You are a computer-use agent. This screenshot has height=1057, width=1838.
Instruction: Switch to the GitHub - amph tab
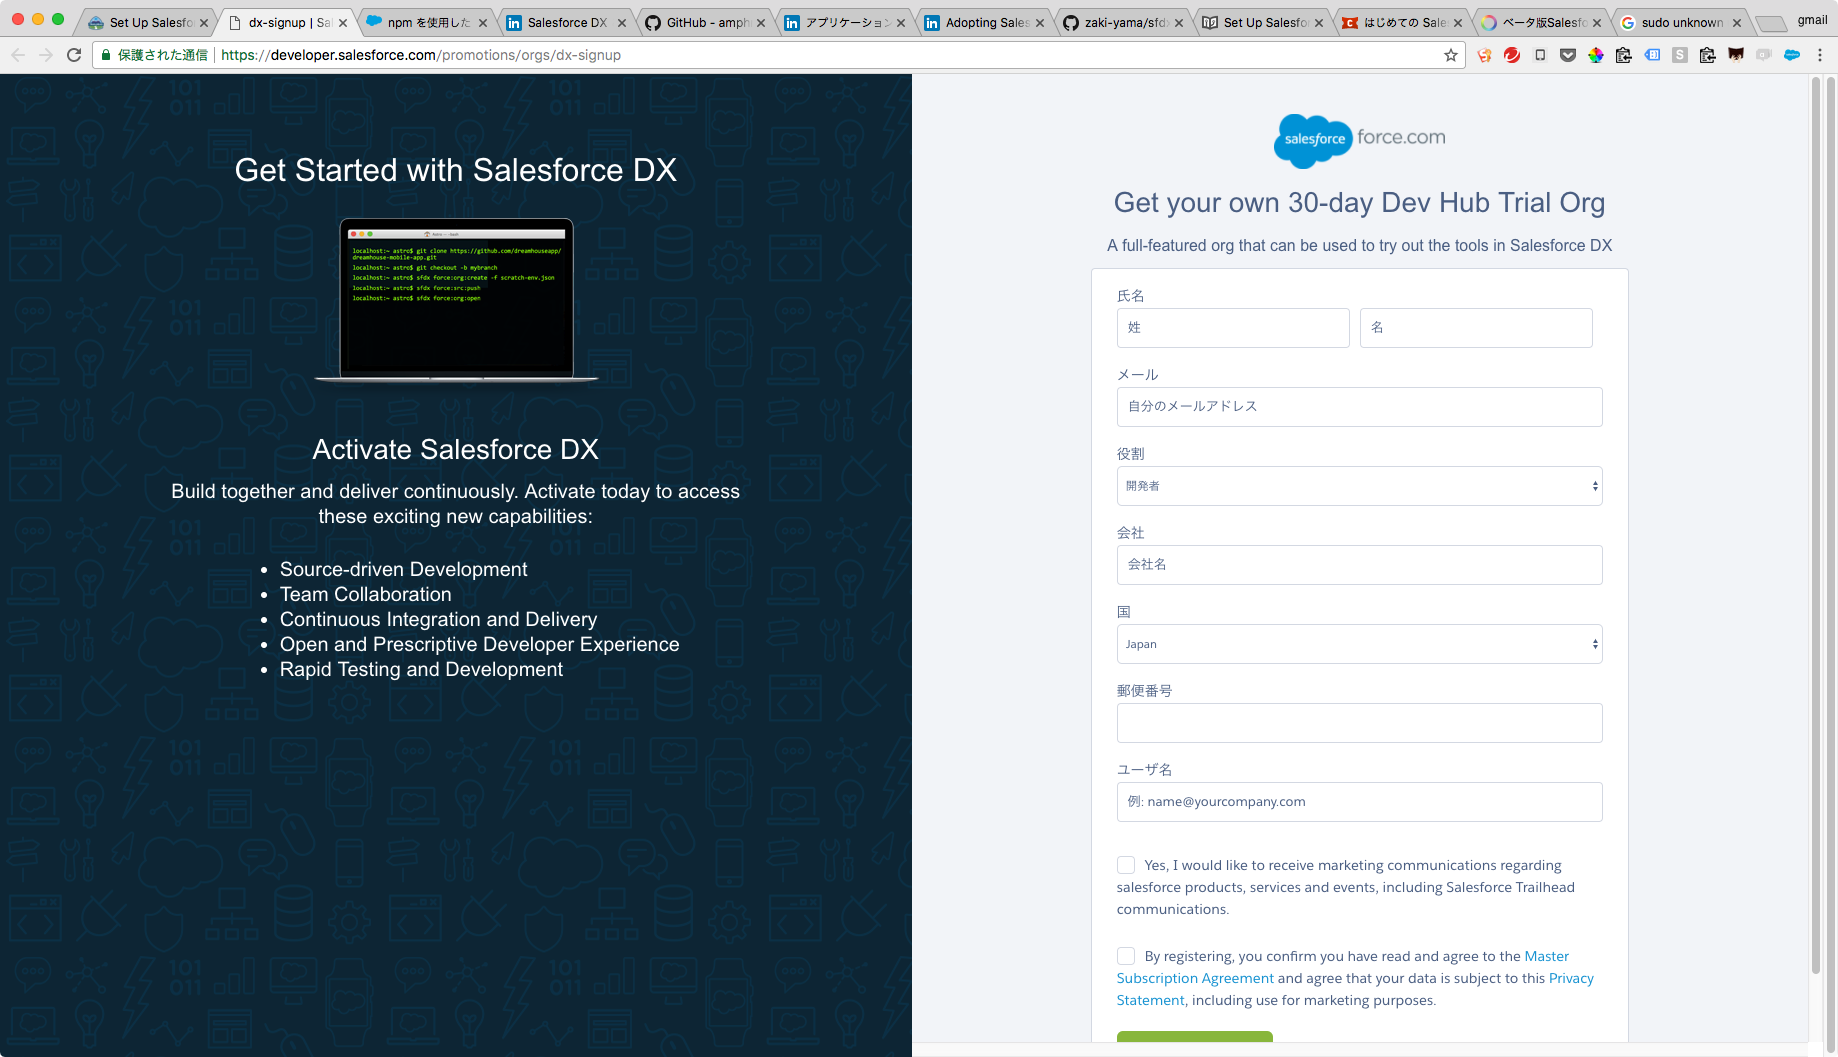[x=706, y=23]
